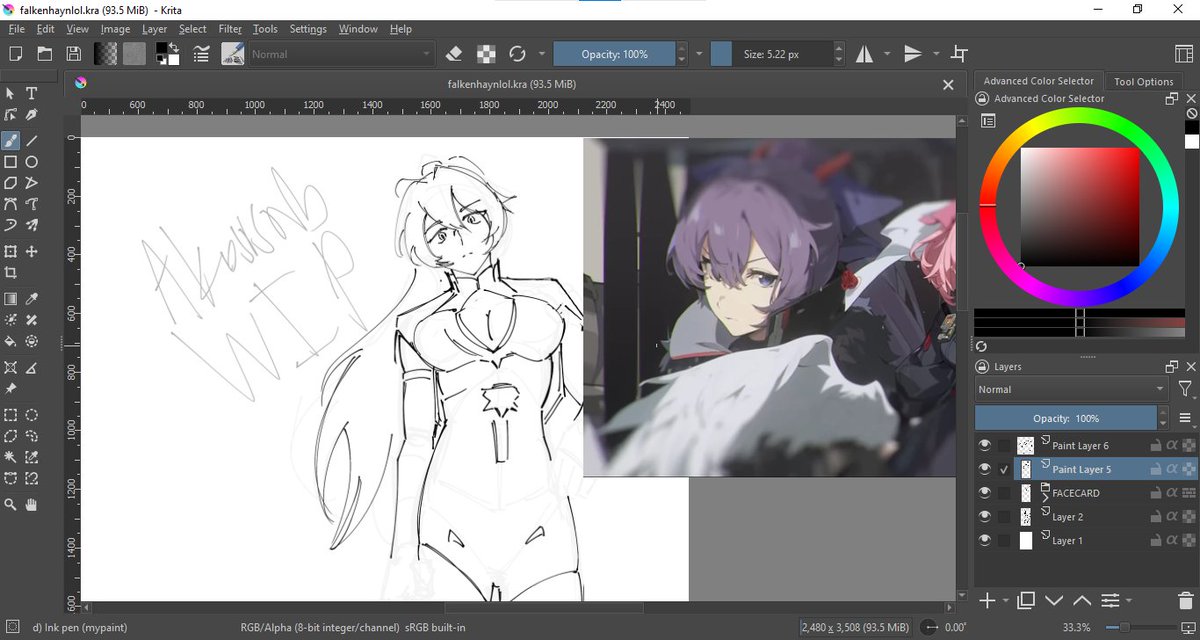Open the layer filter funnel menu
Image resolution: width=1200 pixels, height=640 pixels.
click(1184, 389)
